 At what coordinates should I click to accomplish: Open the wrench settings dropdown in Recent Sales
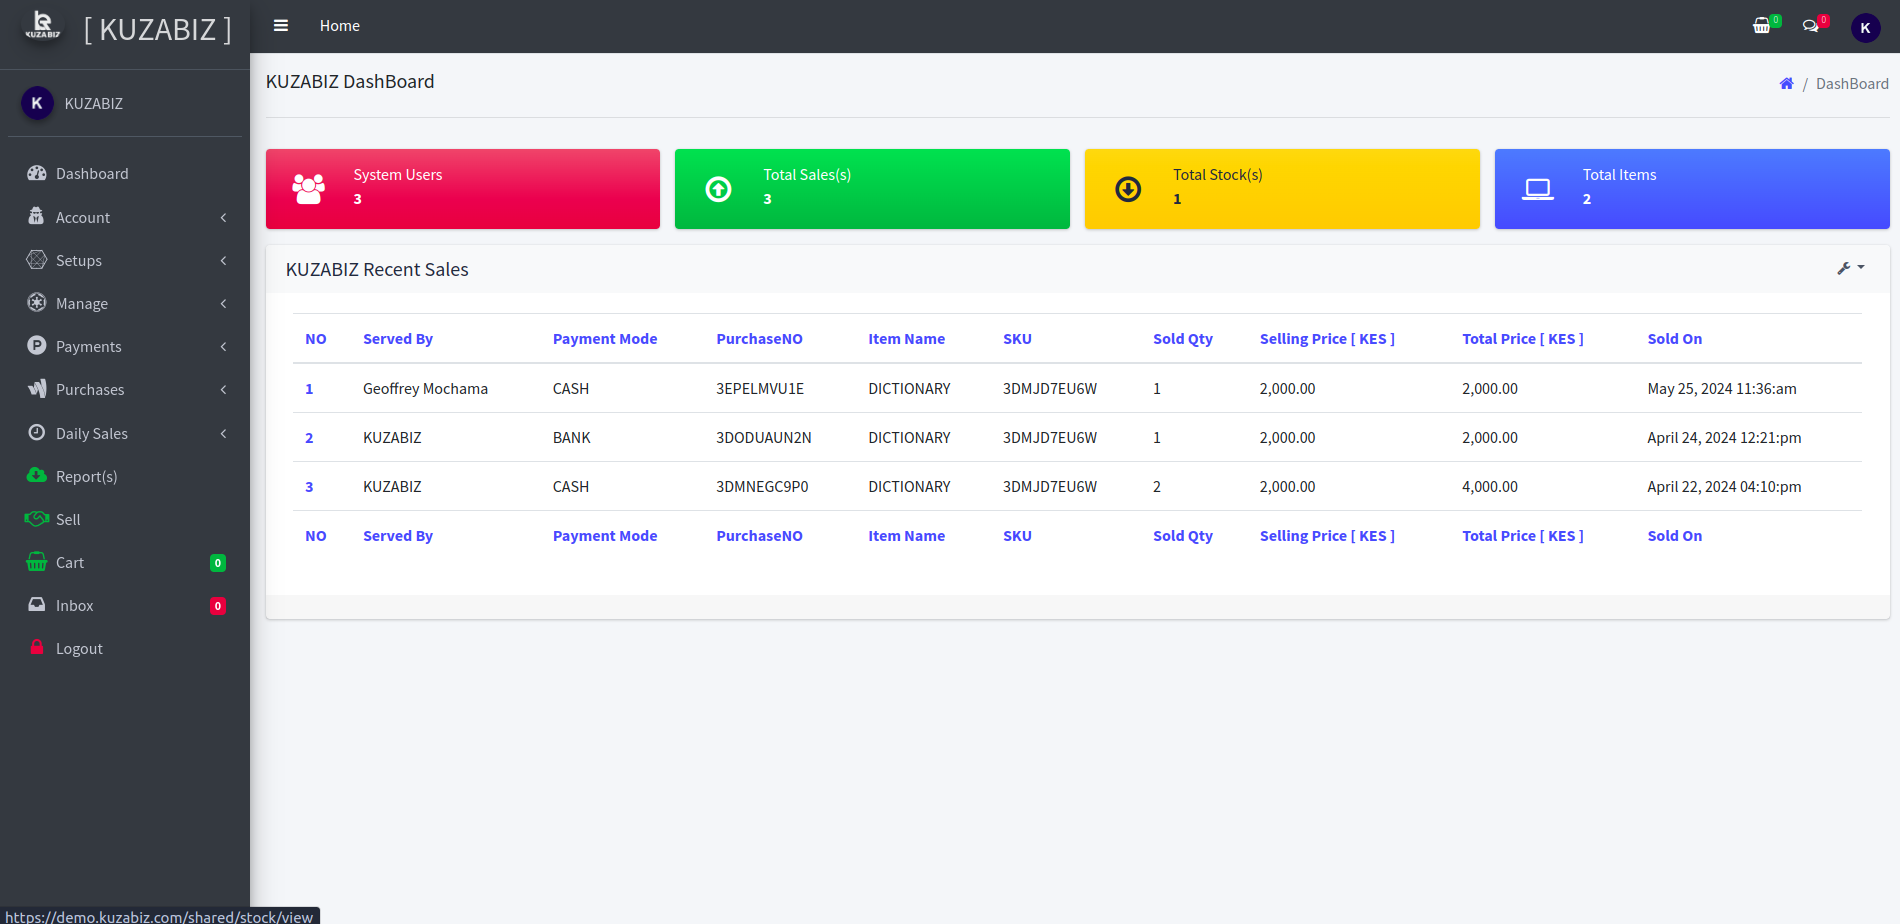[1850, 268]
